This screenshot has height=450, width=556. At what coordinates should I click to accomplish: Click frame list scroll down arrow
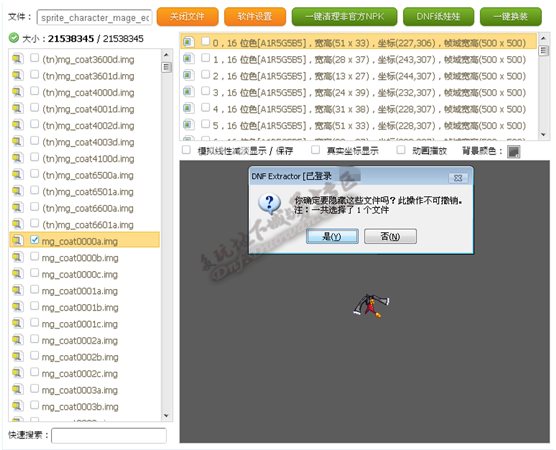pyautogui.click(x=543, y=134)
